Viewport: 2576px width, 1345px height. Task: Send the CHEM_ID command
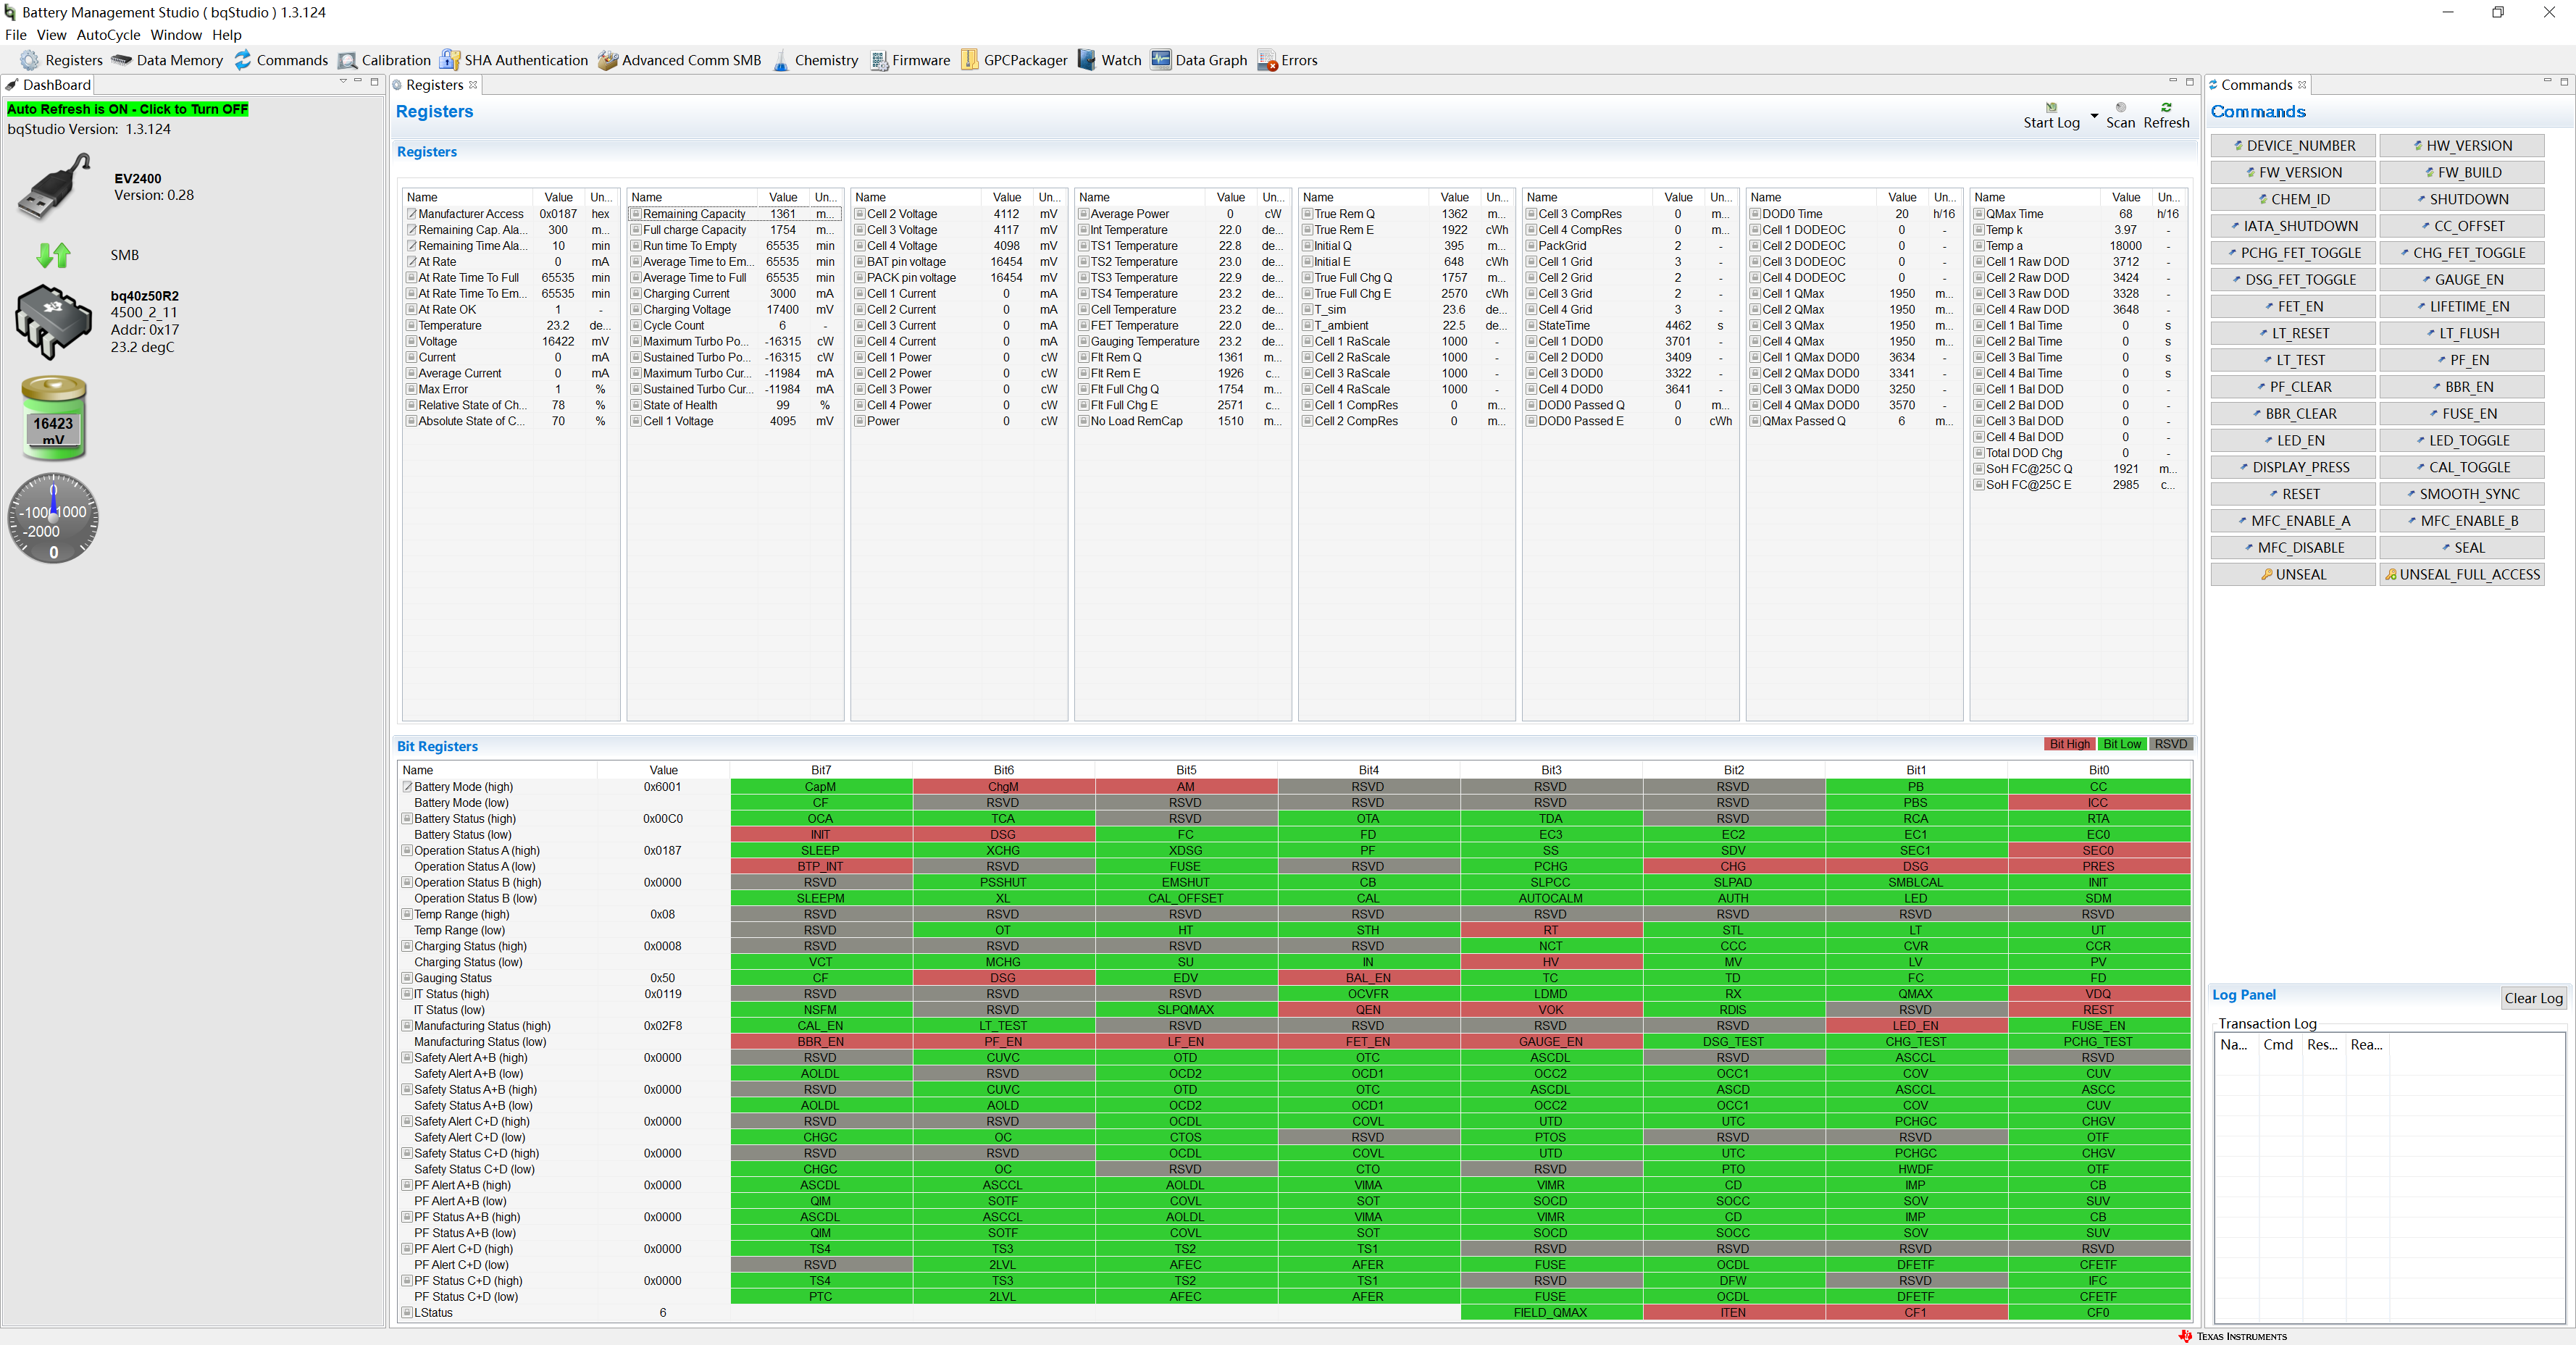pyautogui.click(x=2293, y=200)
